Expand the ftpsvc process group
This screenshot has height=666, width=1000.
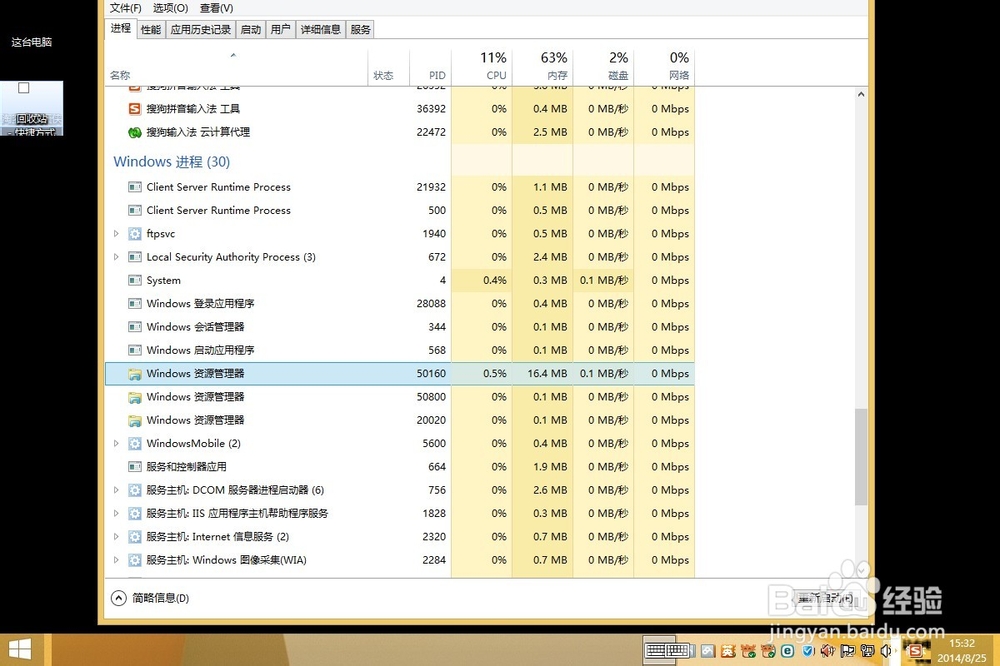116,234
